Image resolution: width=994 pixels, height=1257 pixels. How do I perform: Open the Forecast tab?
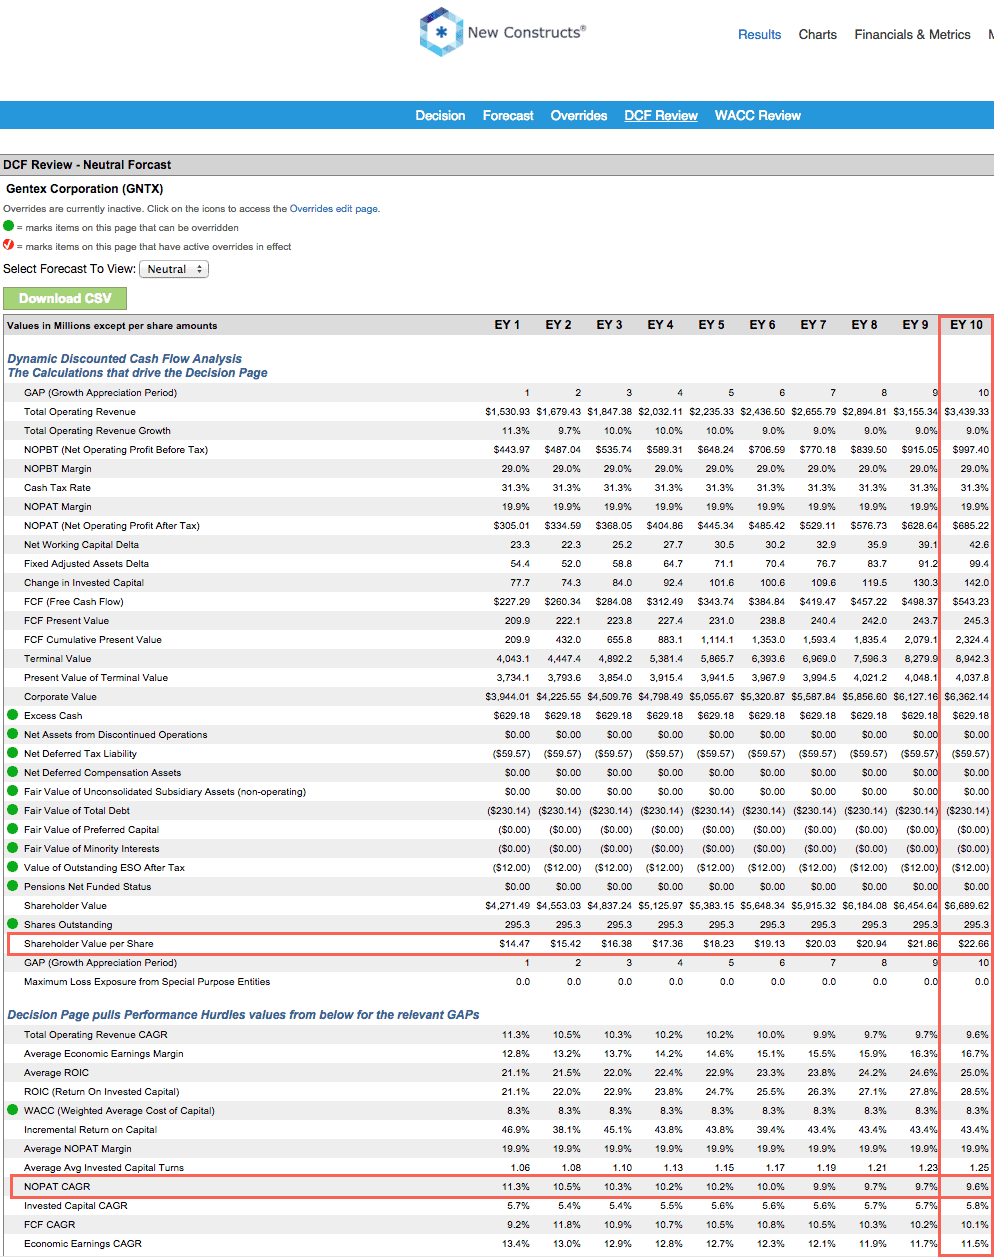508,116
